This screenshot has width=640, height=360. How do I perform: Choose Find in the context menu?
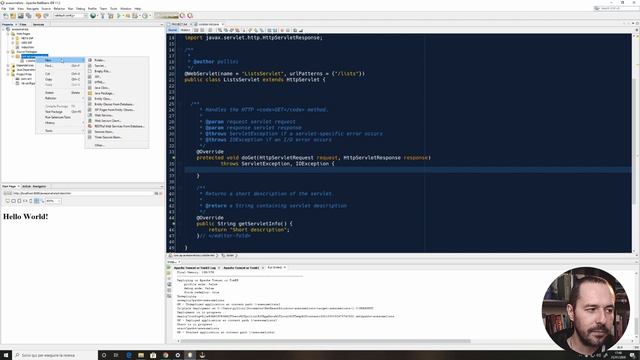pyautogui.click(x=60, y=66)
